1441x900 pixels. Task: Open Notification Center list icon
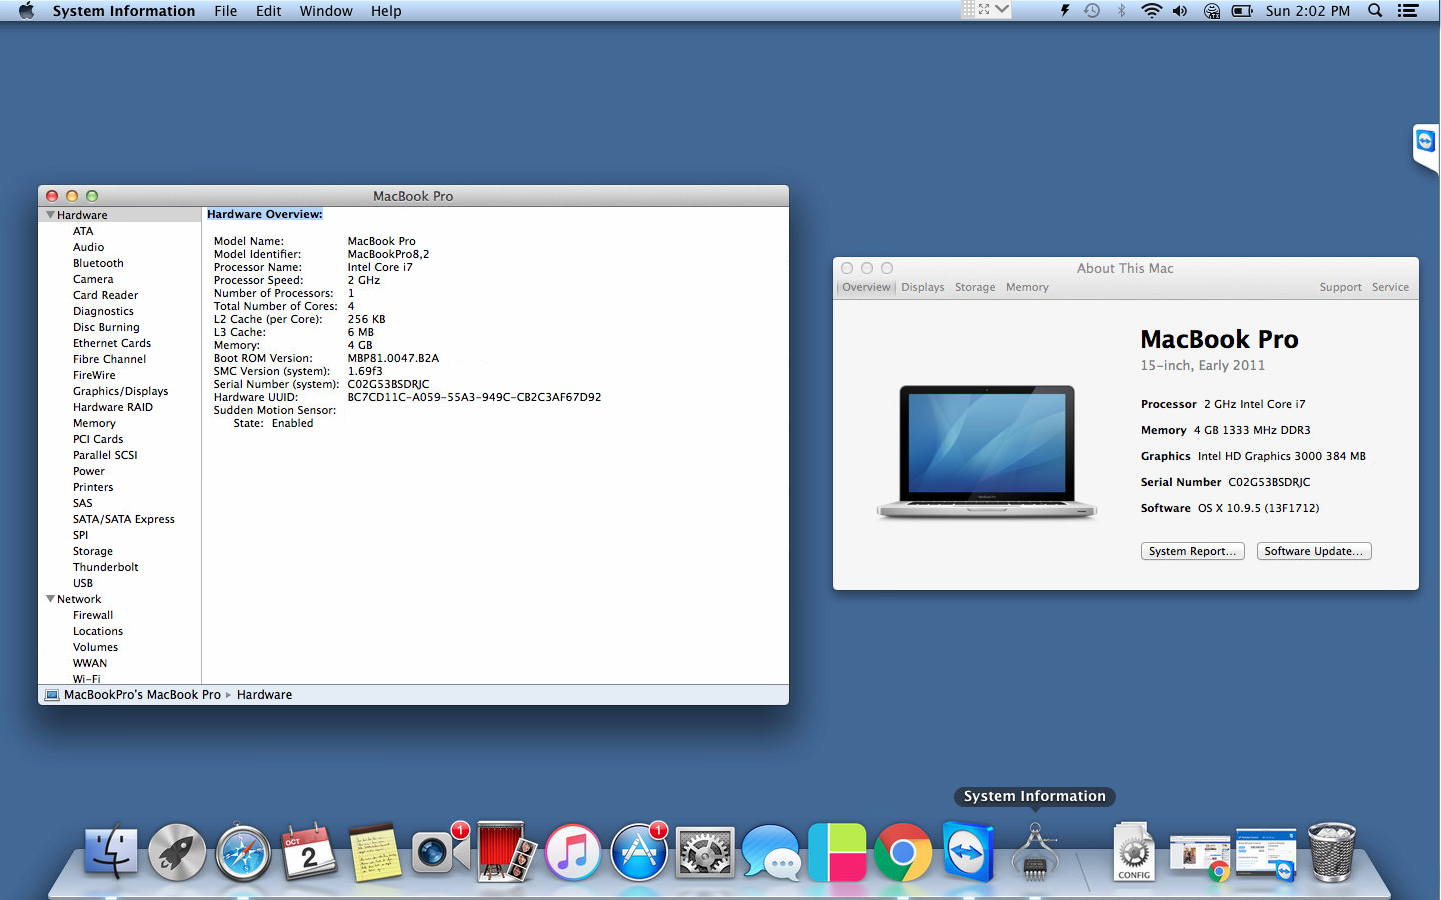1408,11
